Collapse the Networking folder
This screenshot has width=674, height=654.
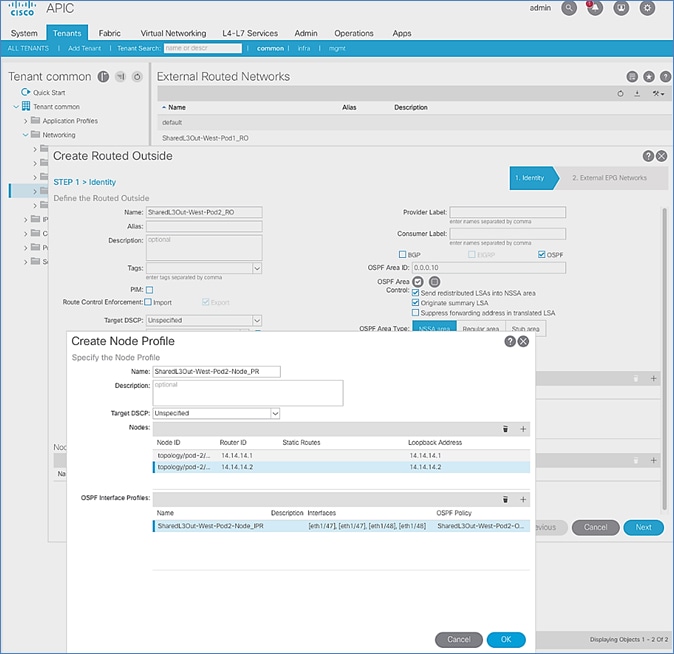tap(25, 135)
